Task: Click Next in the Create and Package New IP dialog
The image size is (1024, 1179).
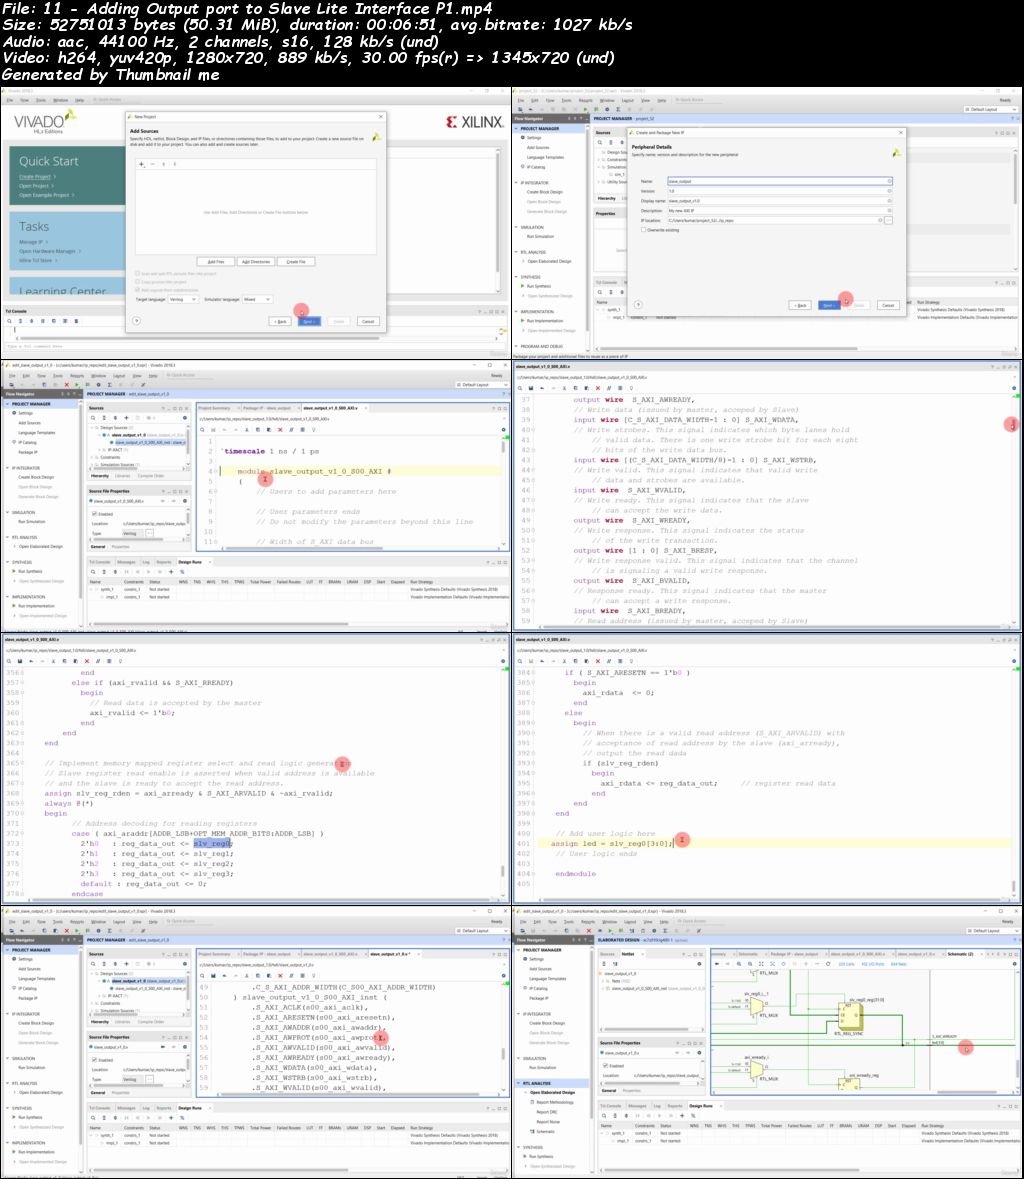Action: [829, 305]
